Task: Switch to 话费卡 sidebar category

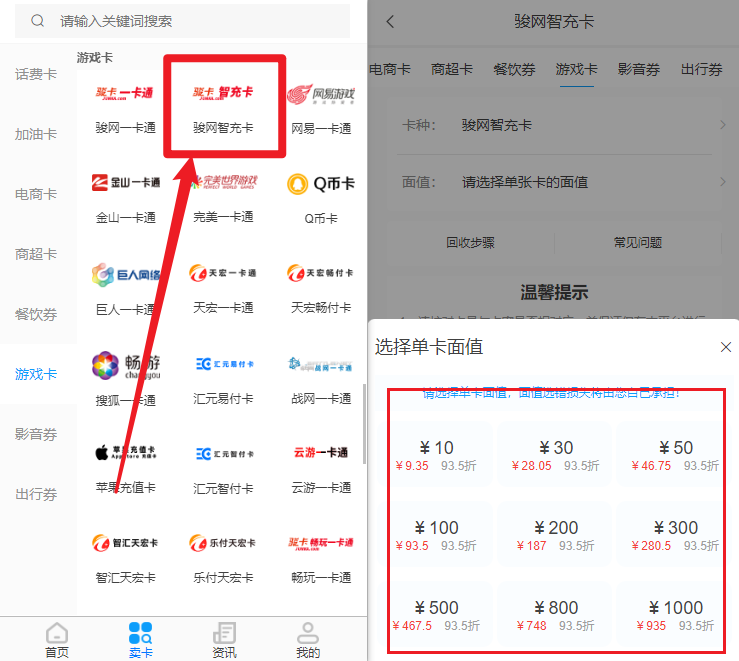Action: [36, 74]
